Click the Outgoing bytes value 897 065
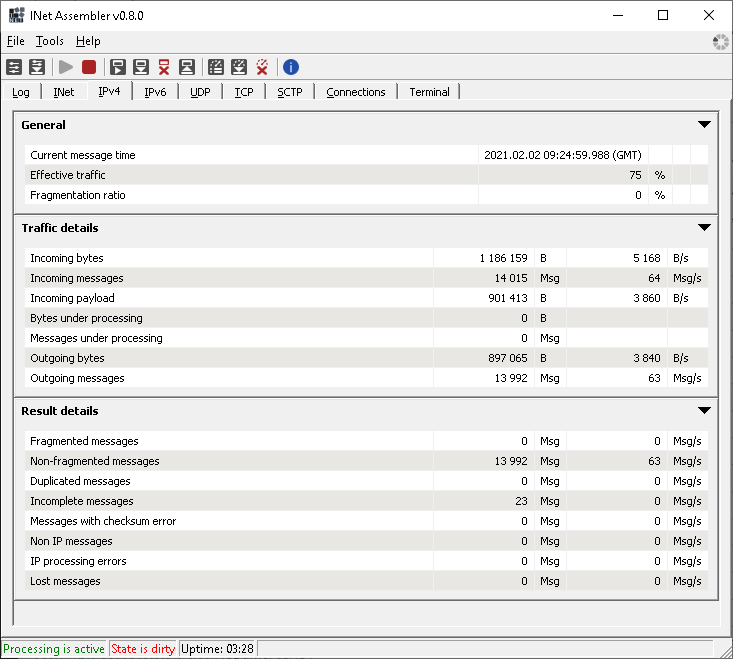Image resolution: width=733 pixels, height=659 pixels. coord(508,358)
